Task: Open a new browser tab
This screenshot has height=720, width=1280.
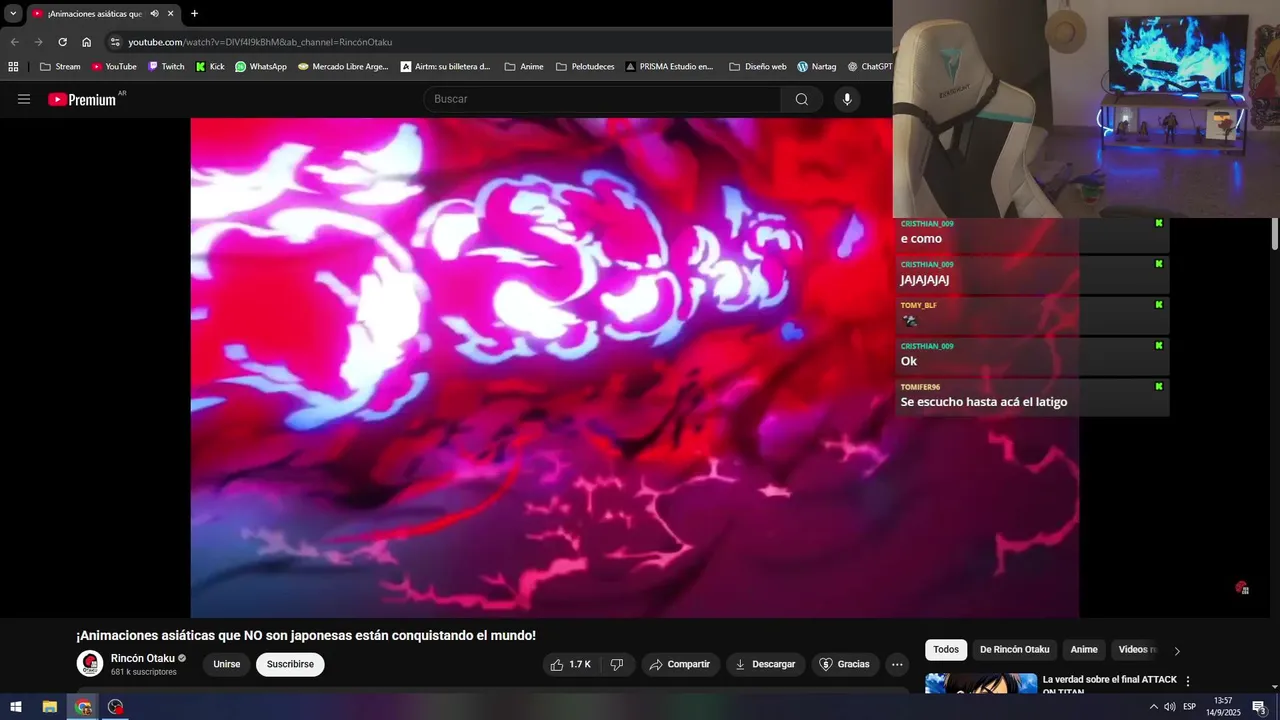Action: (x=194, y=14)
